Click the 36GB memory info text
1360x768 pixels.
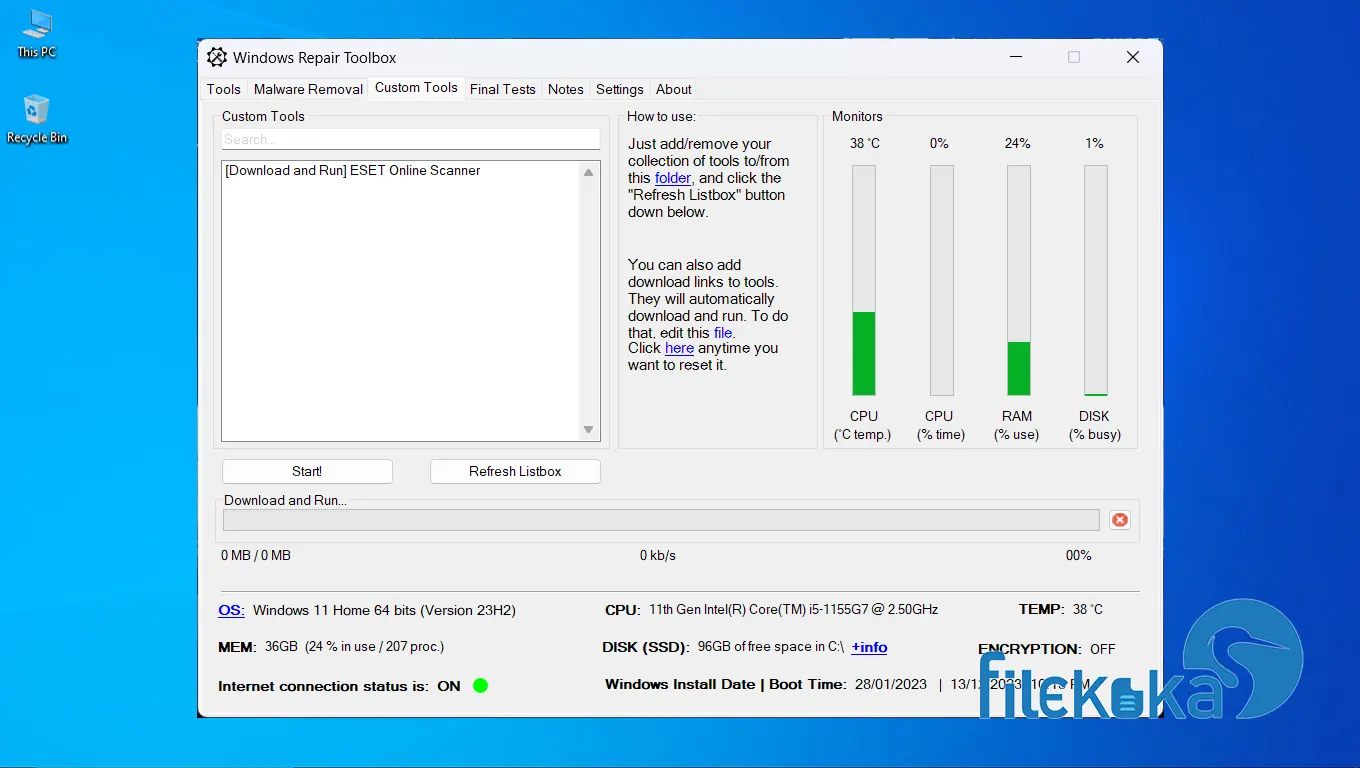pyautogui.click(x=355, y=647)
